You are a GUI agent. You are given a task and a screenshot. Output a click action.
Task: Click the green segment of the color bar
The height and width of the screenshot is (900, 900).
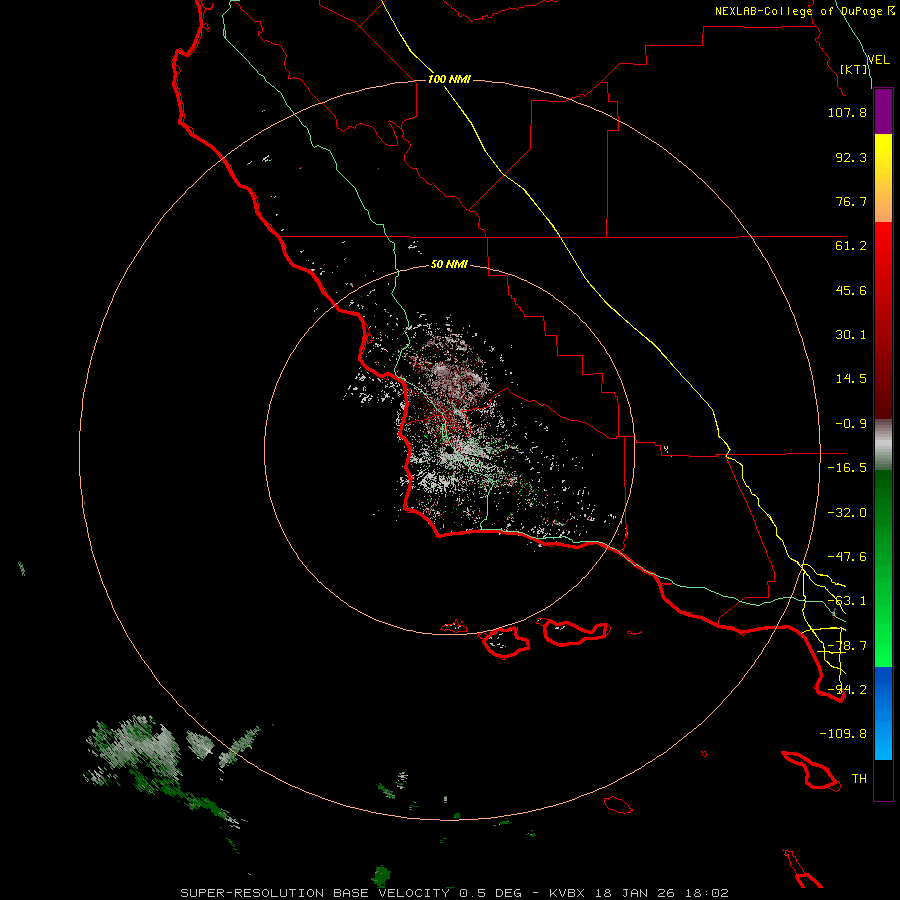[883, 568]
